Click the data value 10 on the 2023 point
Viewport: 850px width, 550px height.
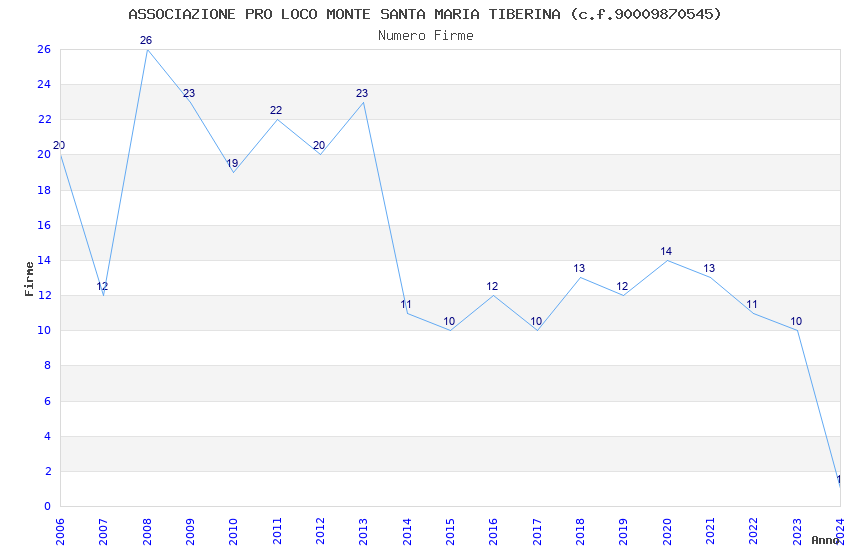pos(796,321)
